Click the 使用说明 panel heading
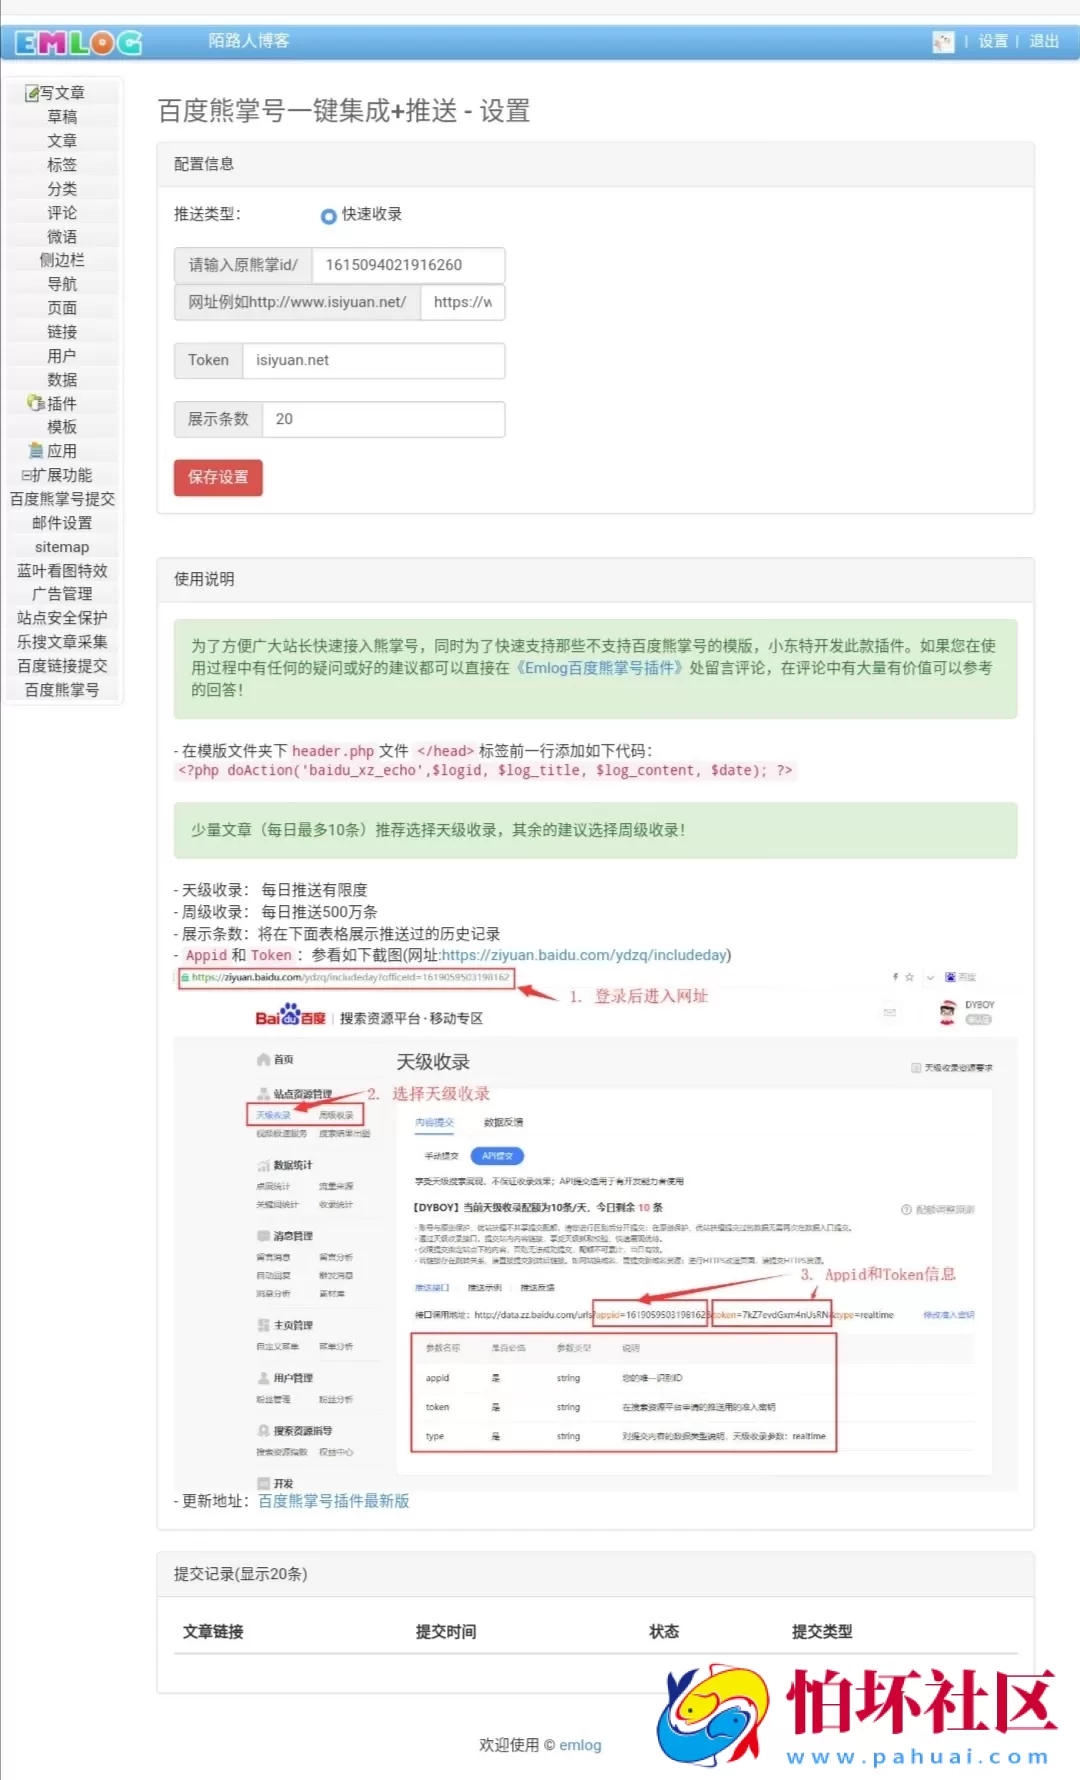 [204, 579]
